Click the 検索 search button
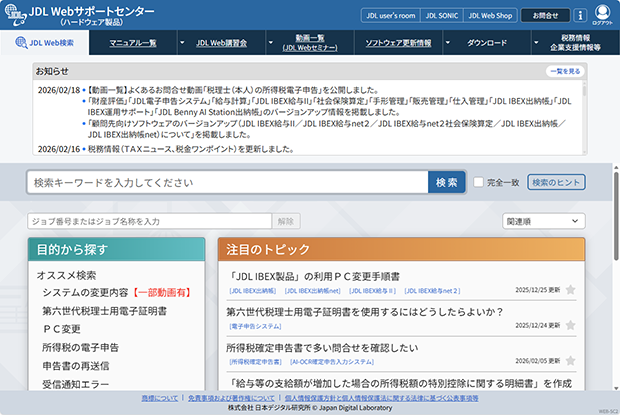This screenshot has height=415, width=620. click(446, 182)
